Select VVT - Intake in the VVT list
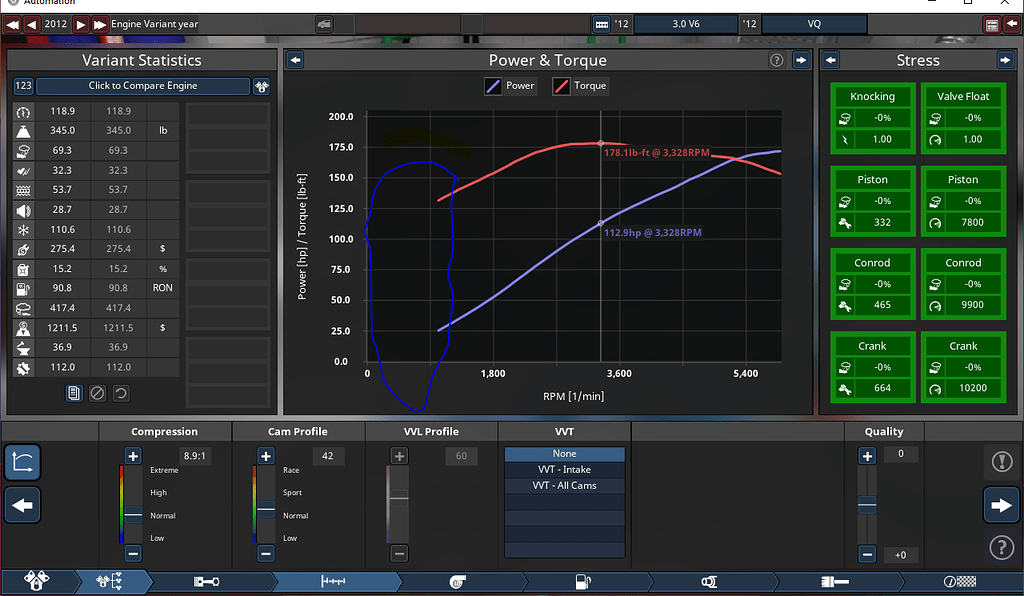 coord(564,469)
